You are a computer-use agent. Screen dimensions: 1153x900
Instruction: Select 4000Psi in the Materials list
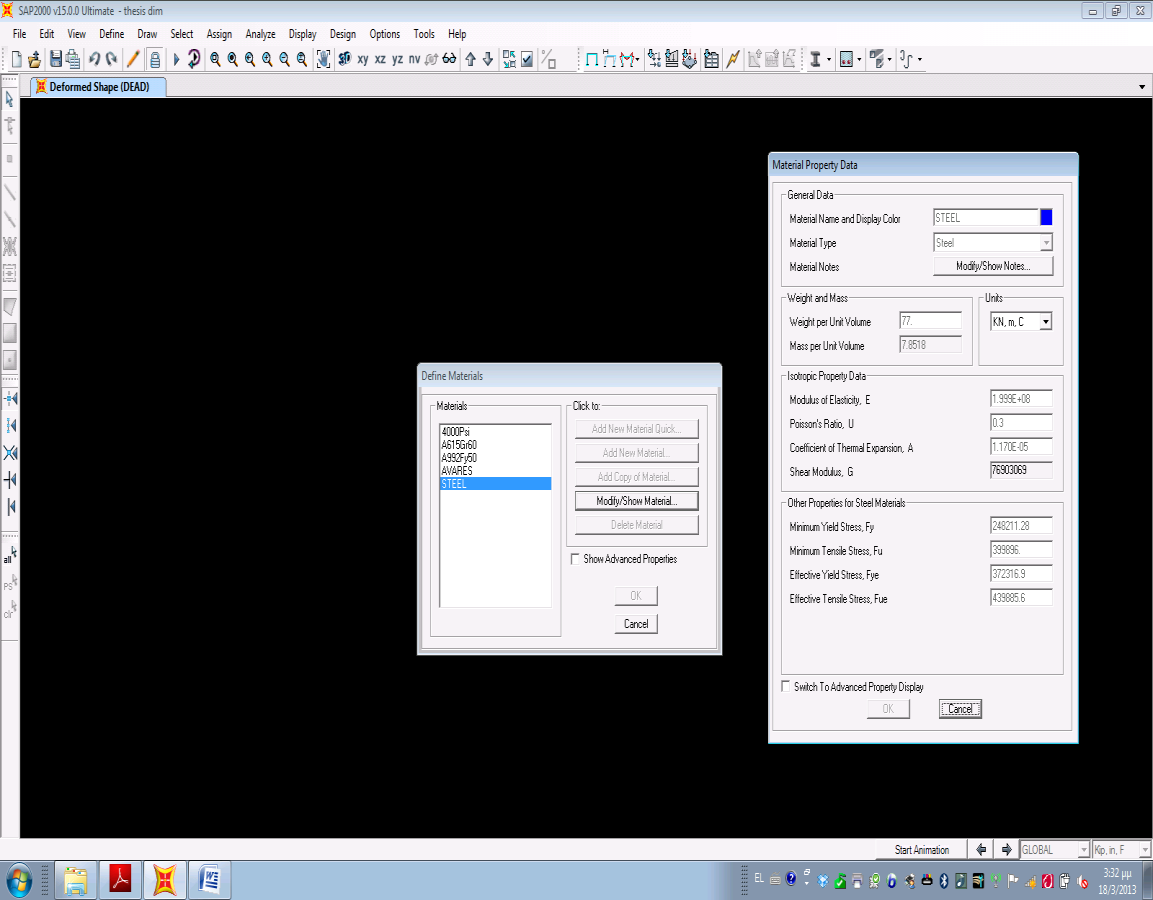[495, 432]
